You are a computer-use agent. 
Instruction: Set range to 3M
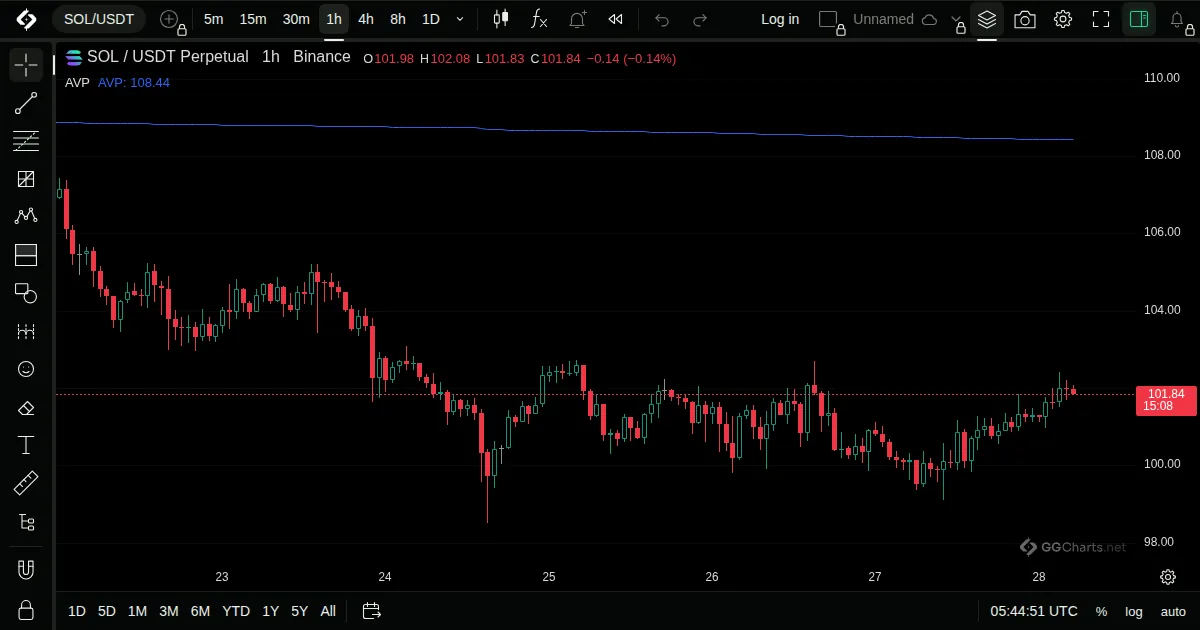point(169,611)
